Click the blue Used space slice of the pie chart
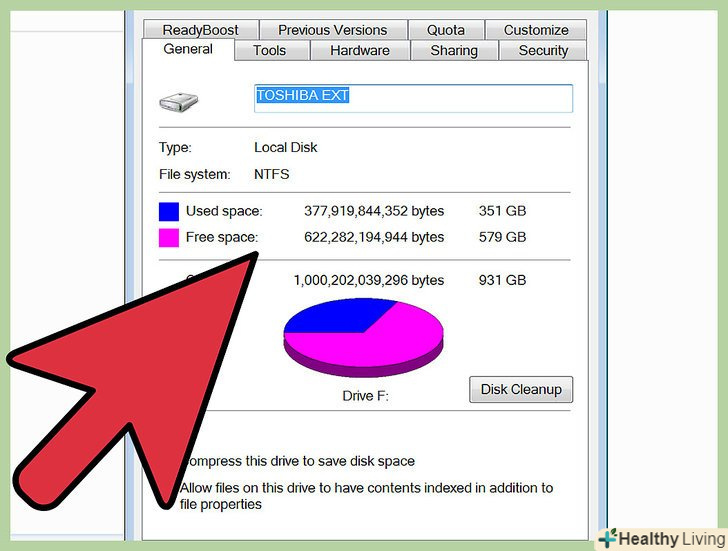 point(335,316)
